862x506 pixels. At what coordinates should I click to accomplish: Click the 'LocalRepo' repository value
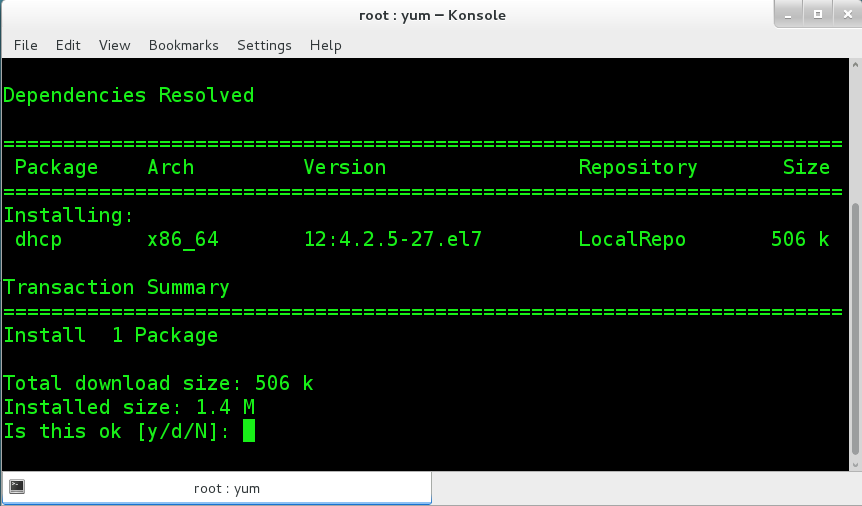(x=632, y=239)
